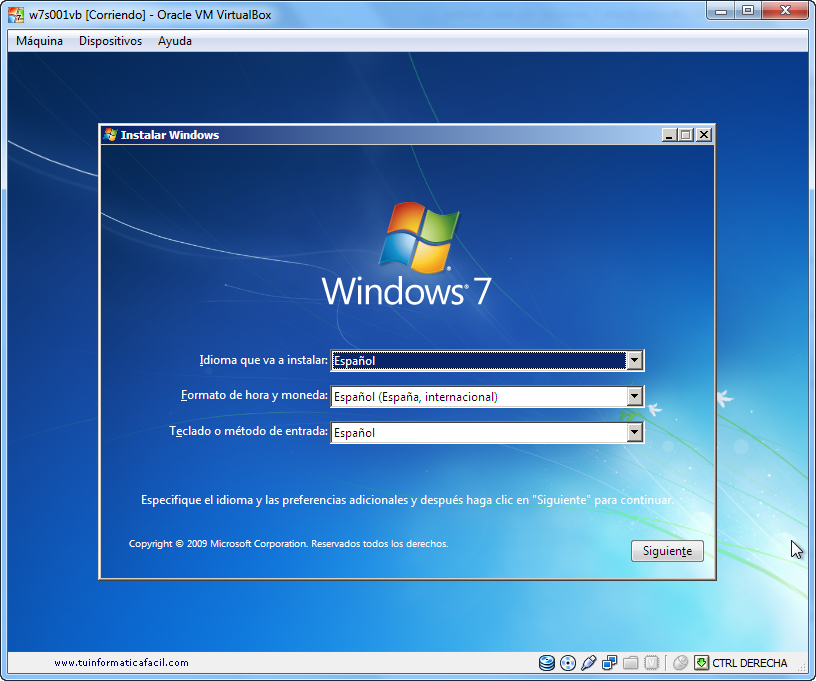
Task: Close the Instalar Windows dialog
Action: (x=704, y=135)
